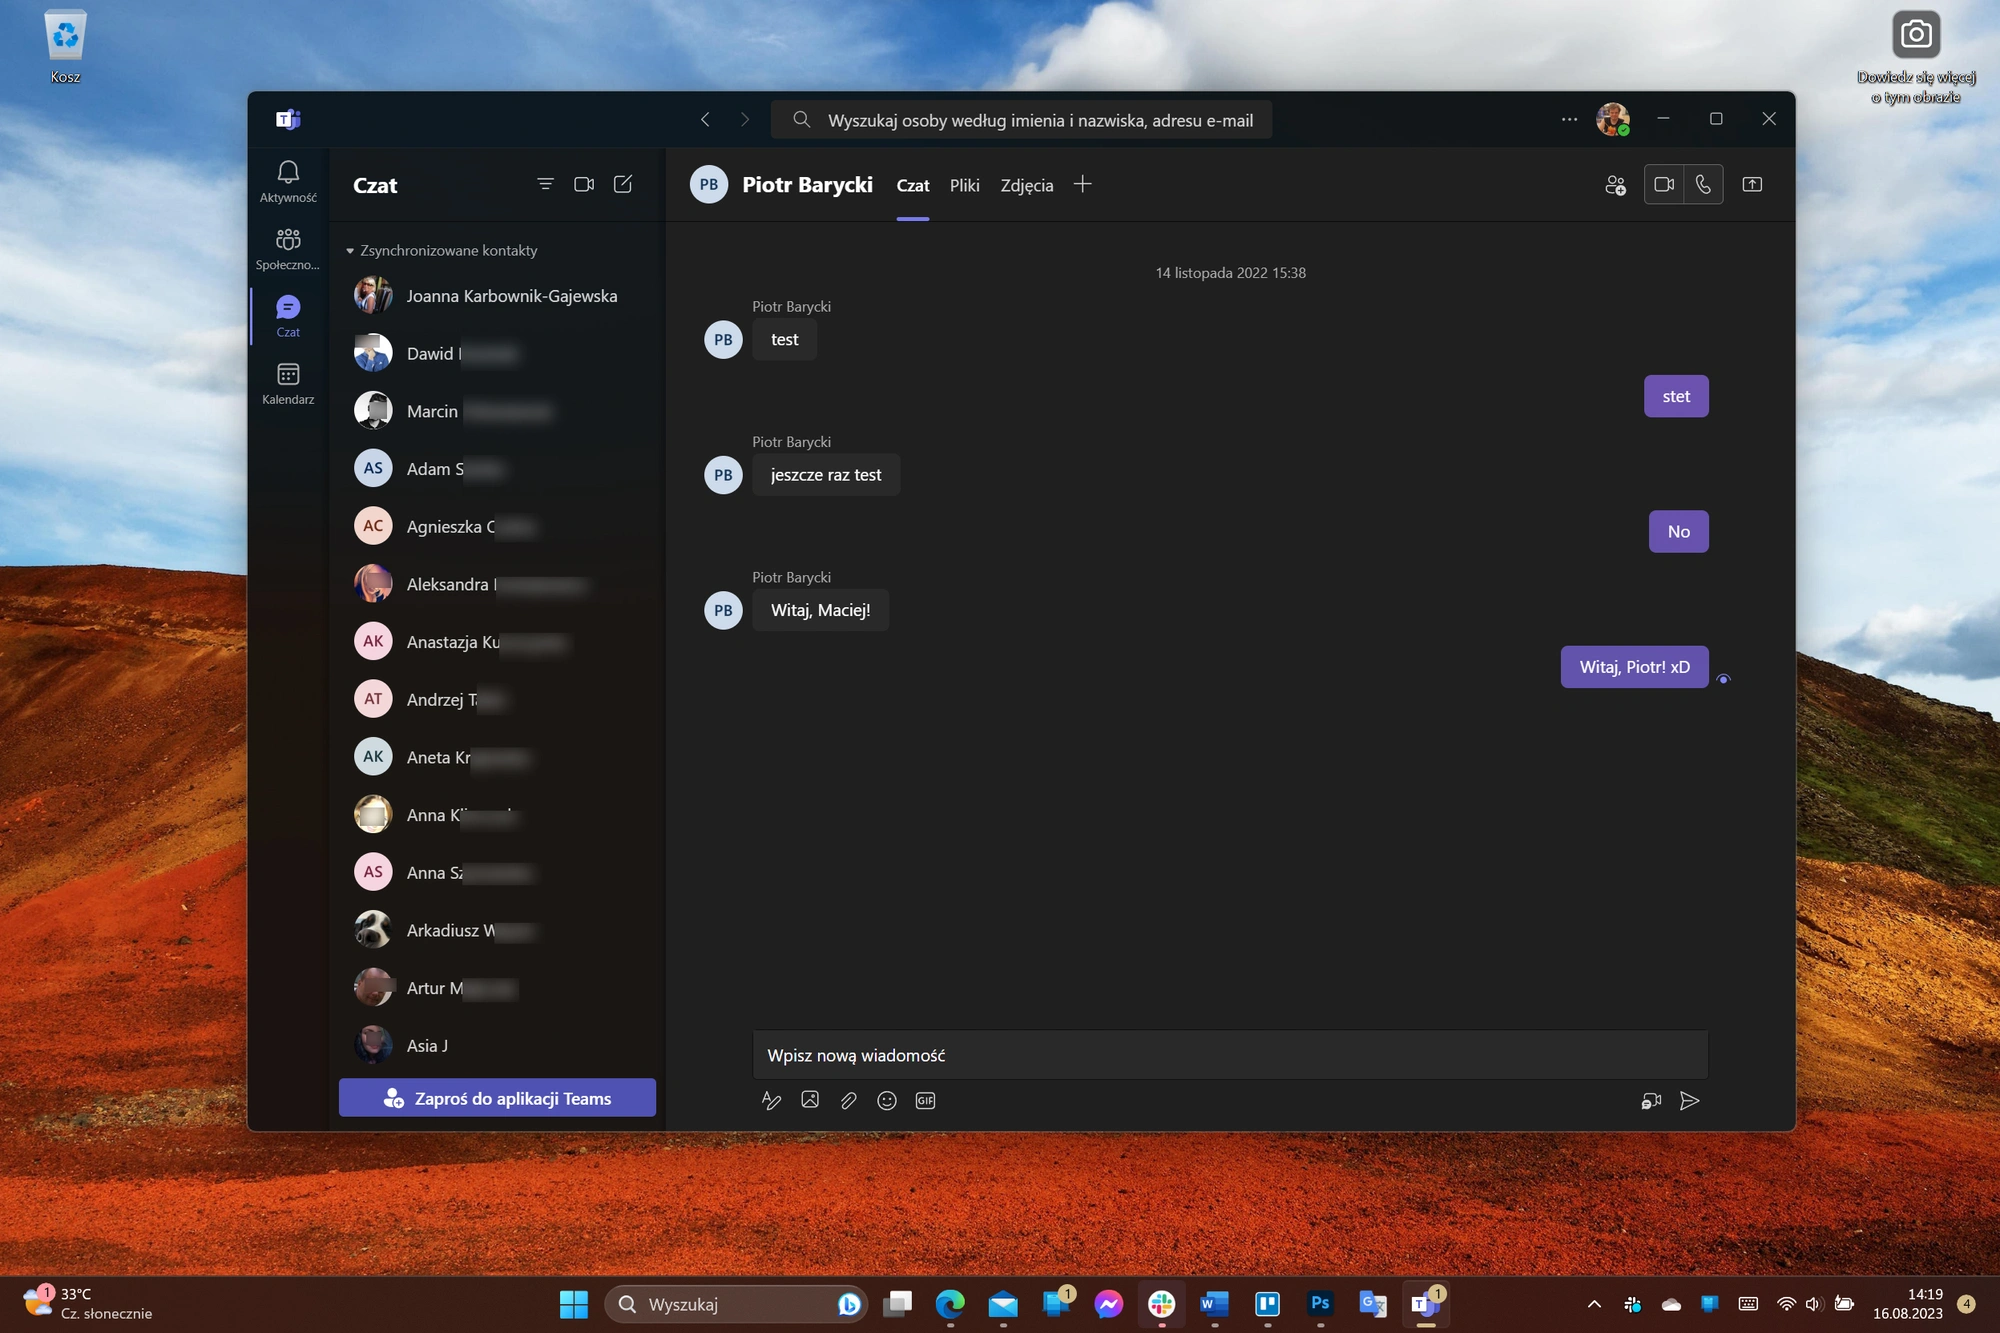Viewport: 2000px width, 1333px height.
Task: Click the video clip record icon
Action: click(x=1651, y=1100)
